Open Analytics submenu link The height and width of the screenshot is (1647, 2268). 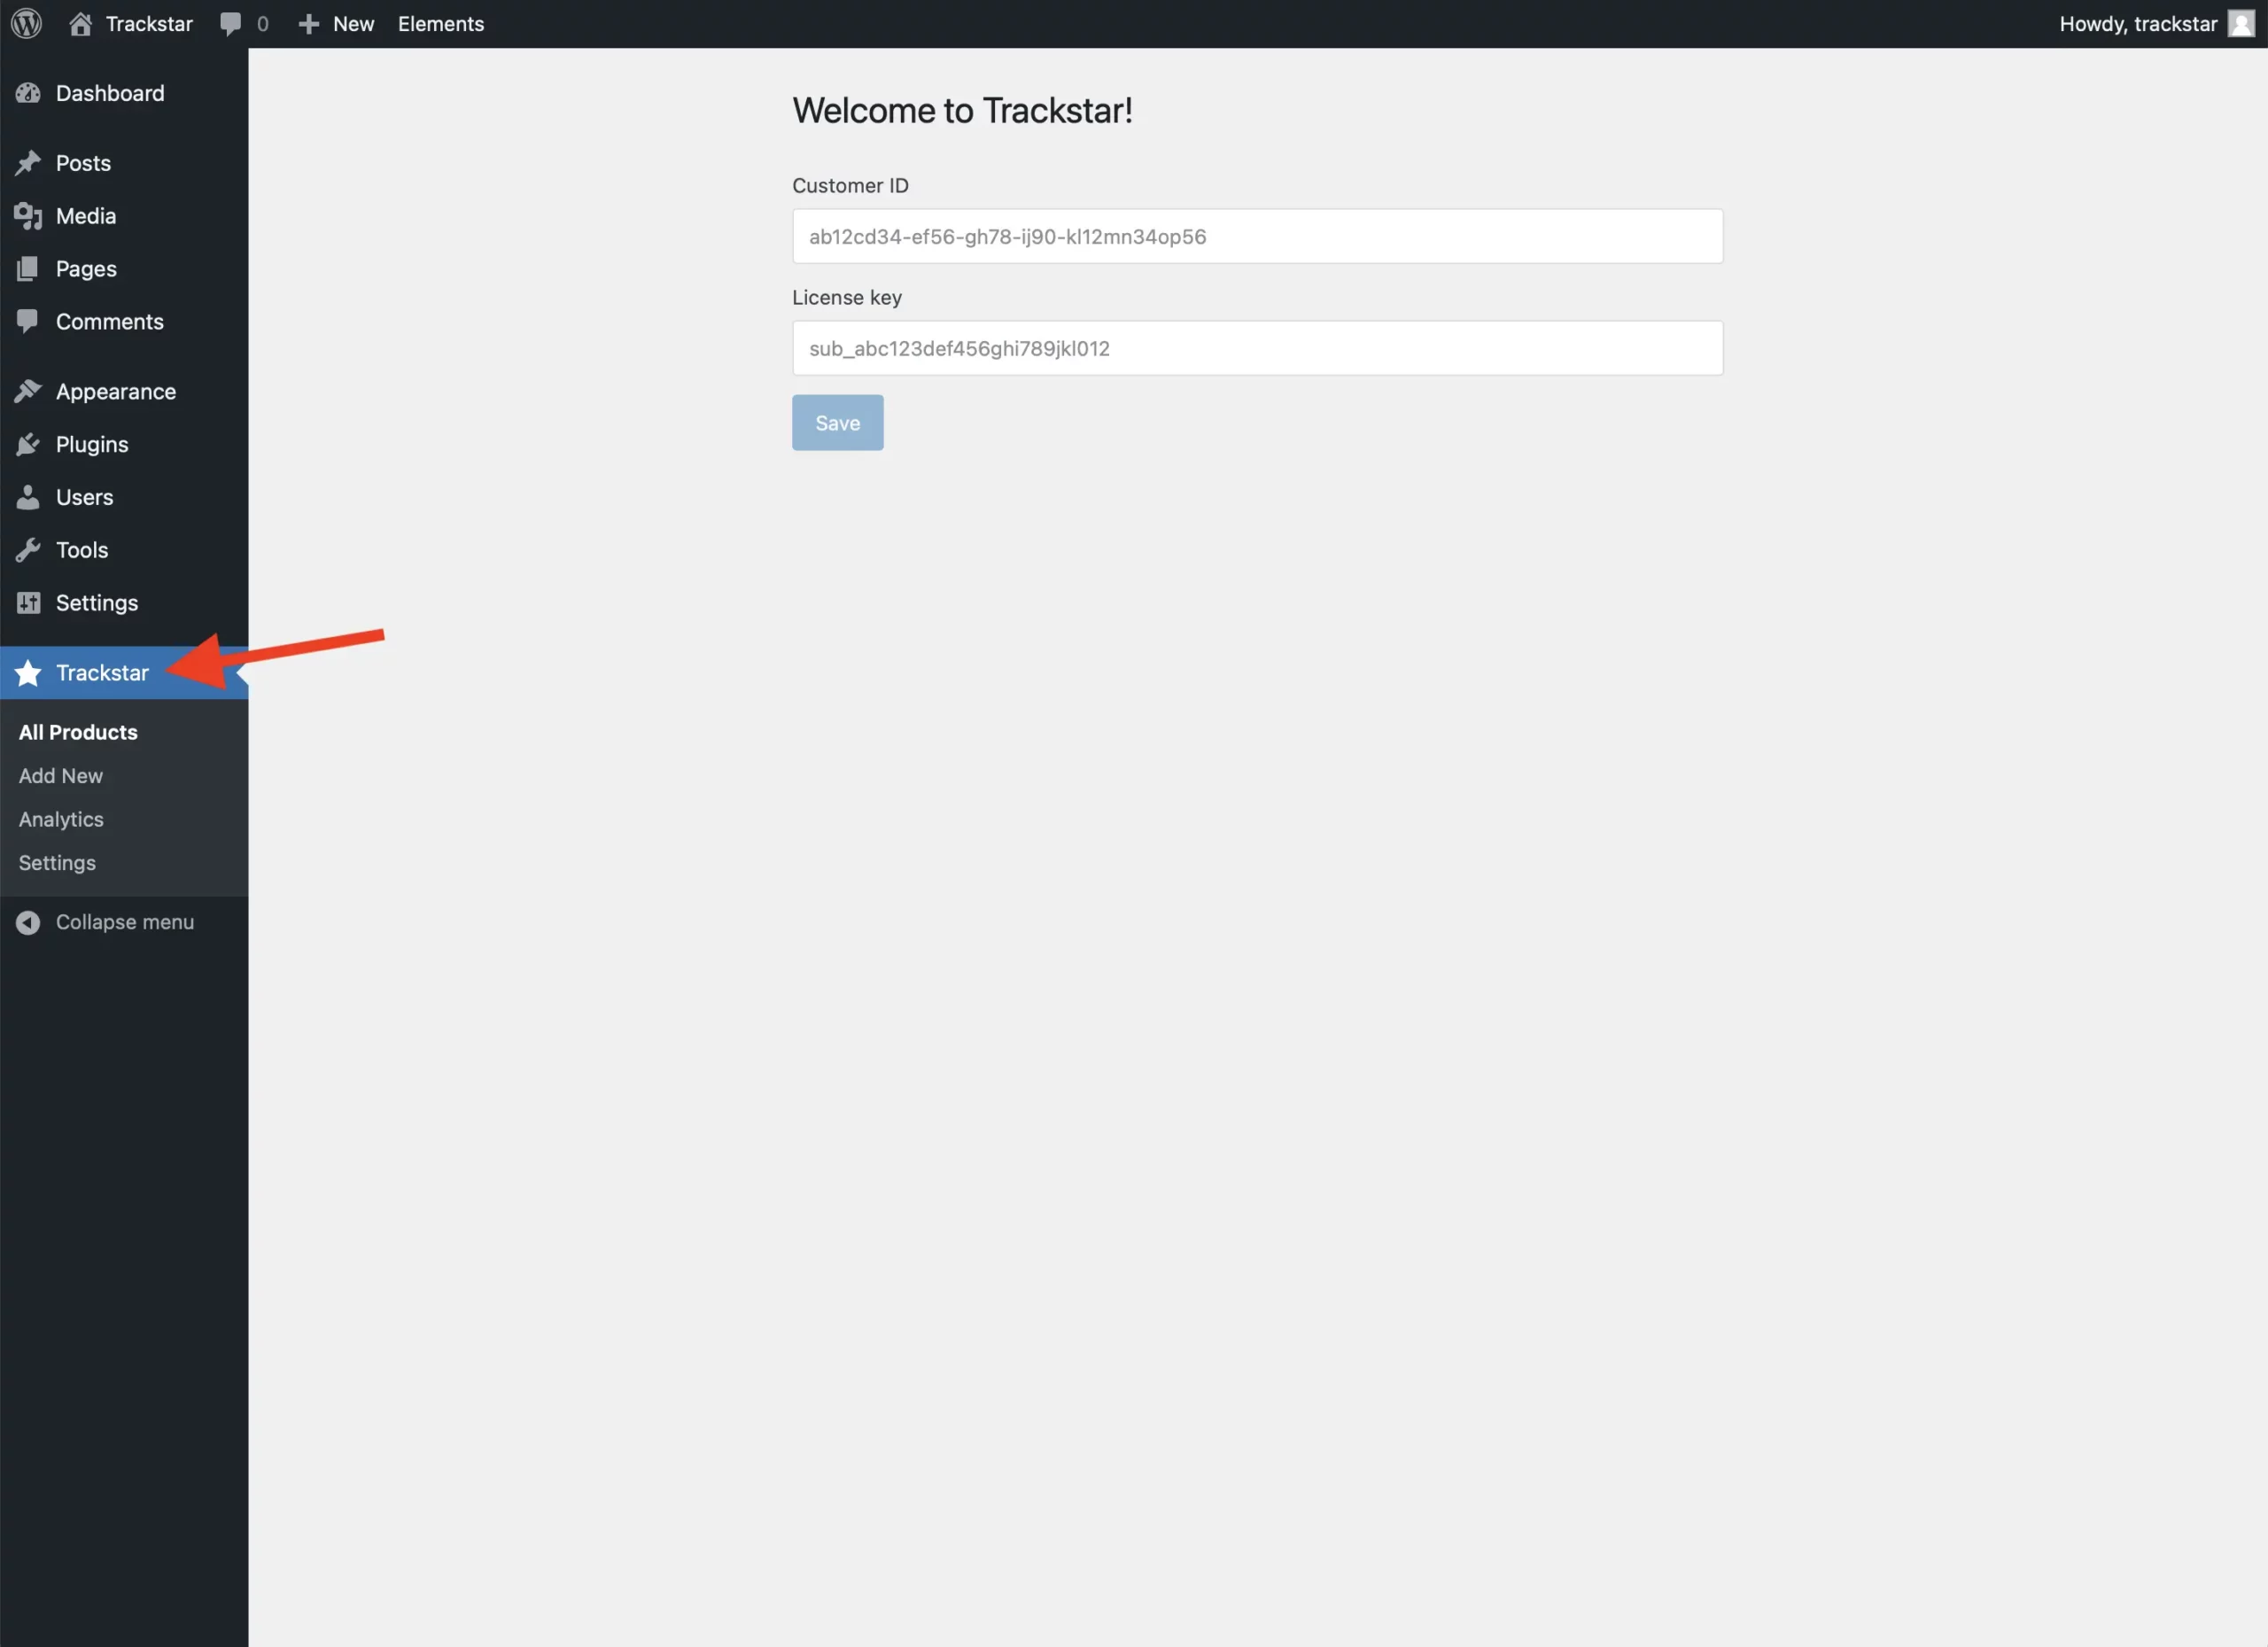click(61, 819)
